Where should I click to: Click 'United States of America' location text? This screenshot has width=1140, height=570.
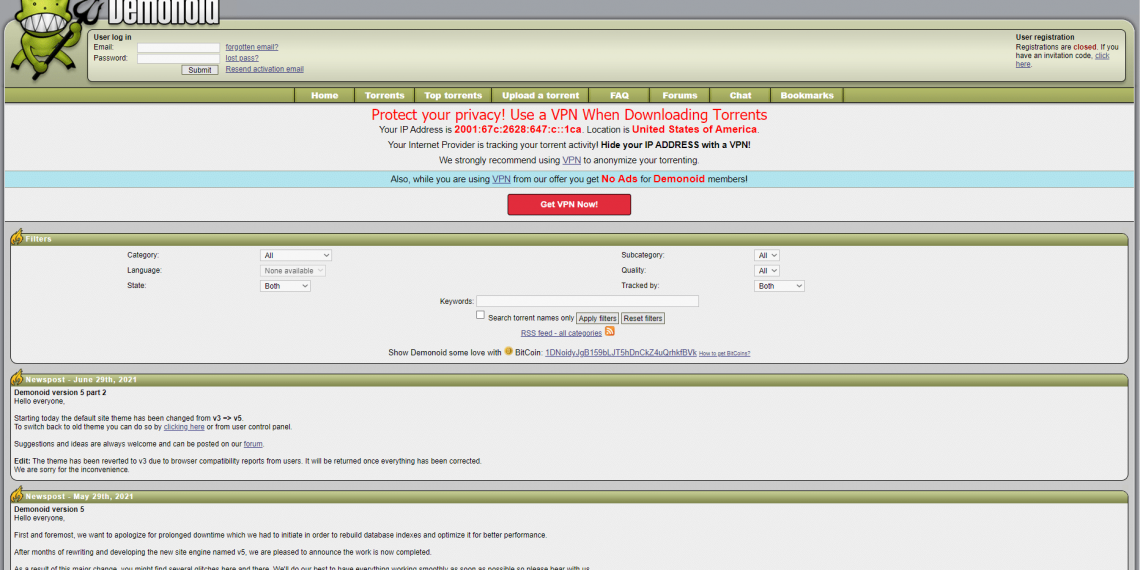(x=694, y=129)
